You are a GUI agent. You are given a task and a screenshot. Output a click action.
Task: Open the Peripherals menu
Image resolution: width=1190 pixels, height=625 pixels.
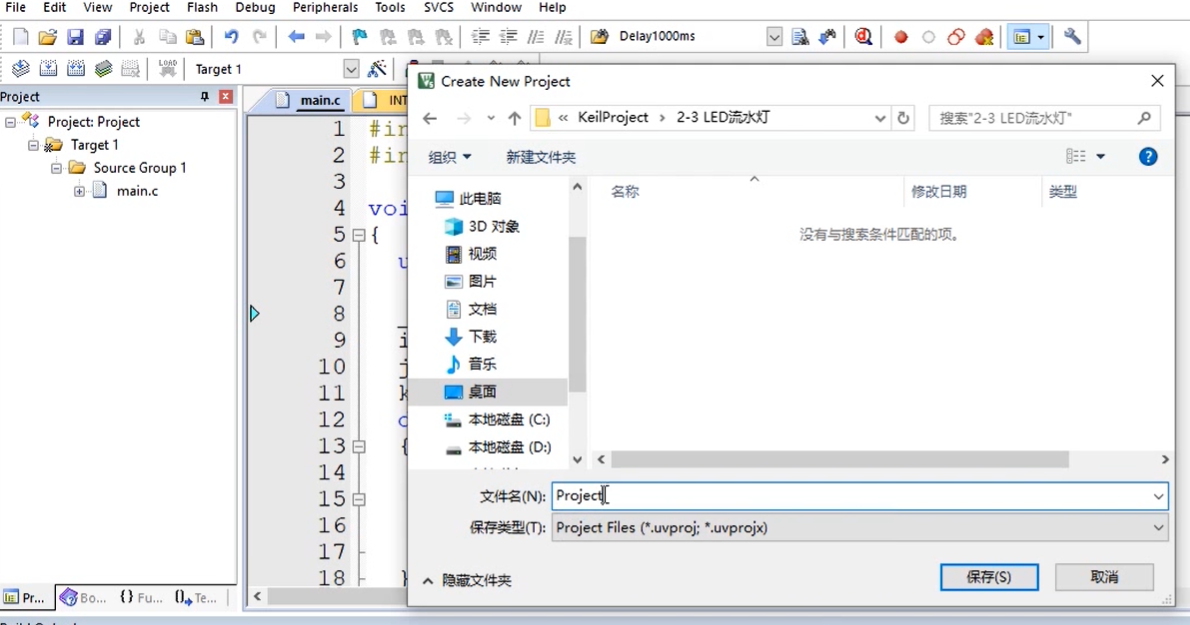(x=326, y=8)
